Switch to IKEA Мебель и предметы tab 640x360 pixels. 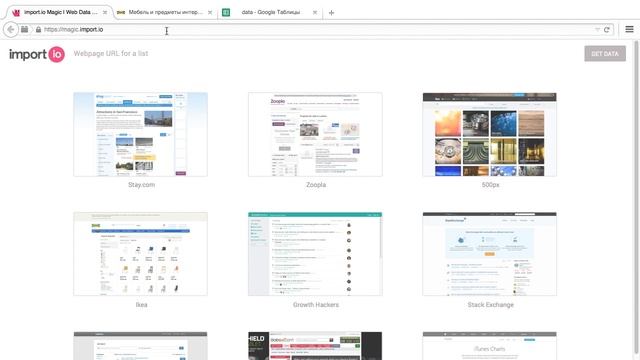(164, 12)
